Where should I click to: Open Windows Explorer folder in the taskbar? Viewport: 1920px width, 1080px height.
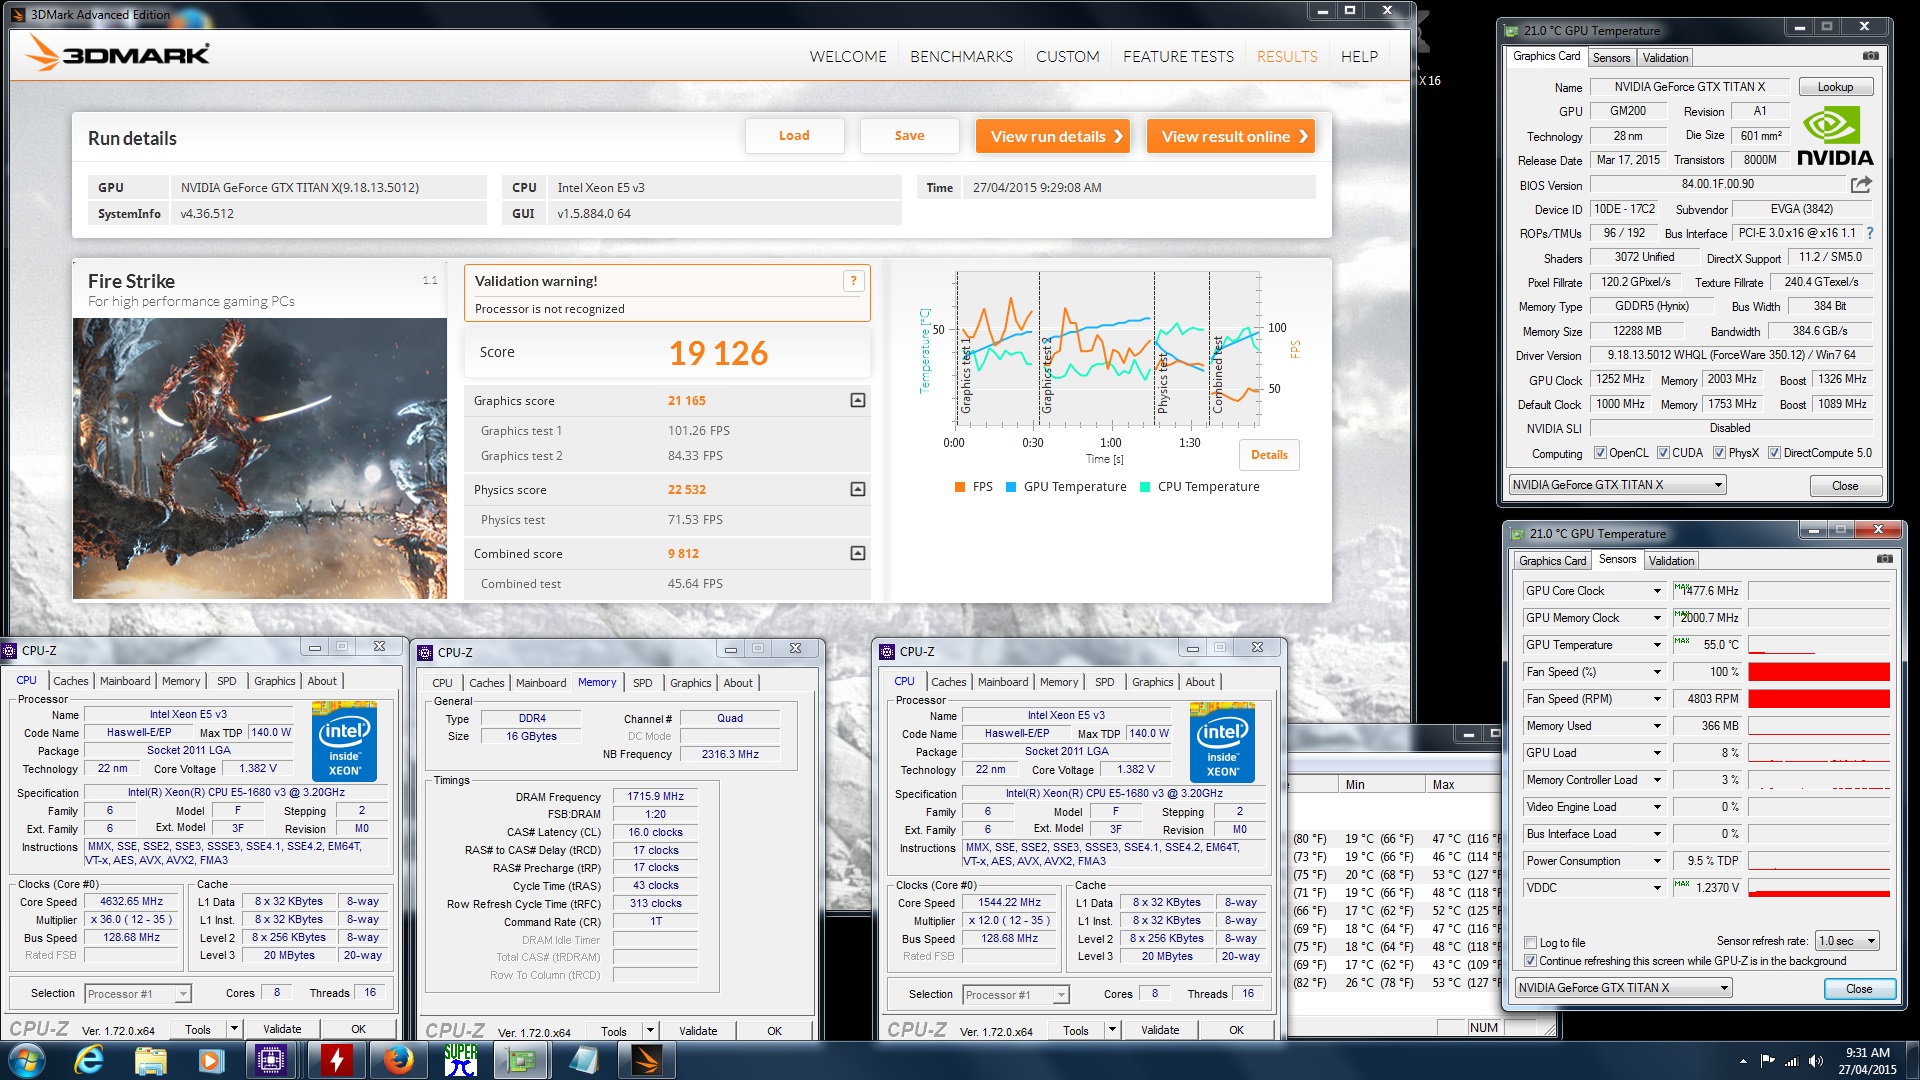[150, 1060]
